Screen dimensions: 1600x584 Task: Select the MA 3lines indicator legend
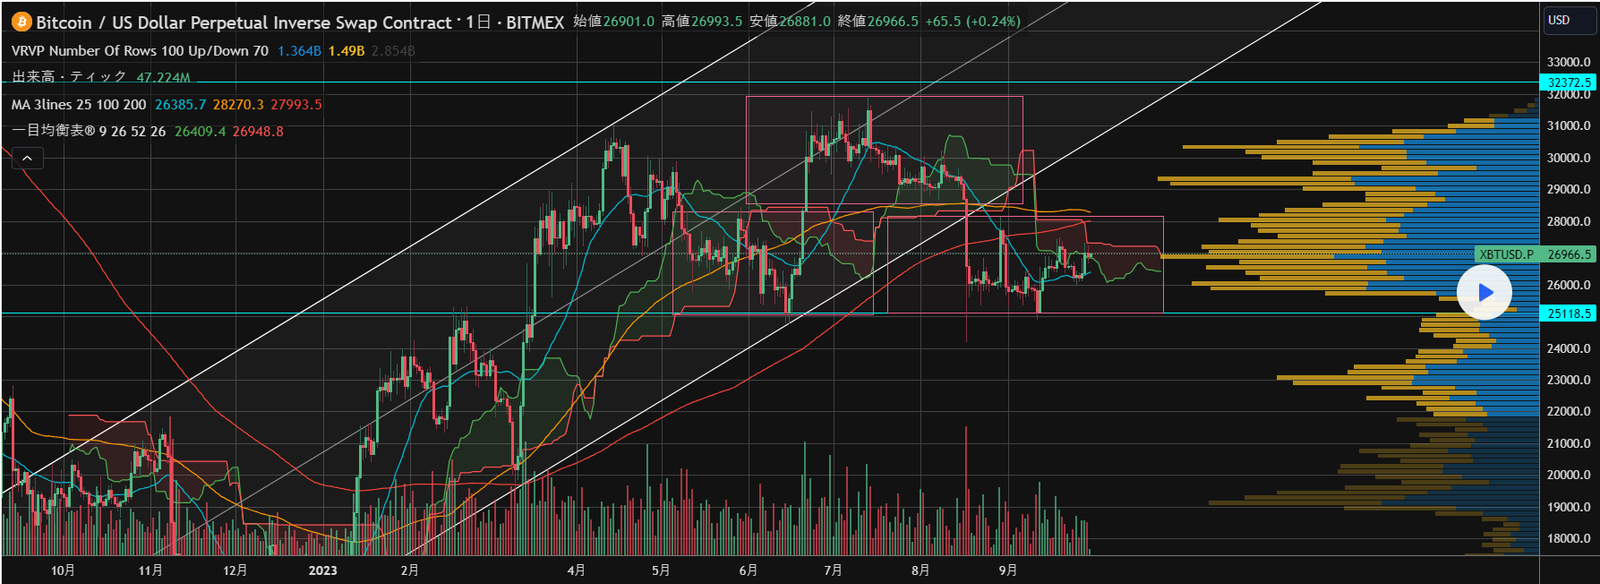79,104
